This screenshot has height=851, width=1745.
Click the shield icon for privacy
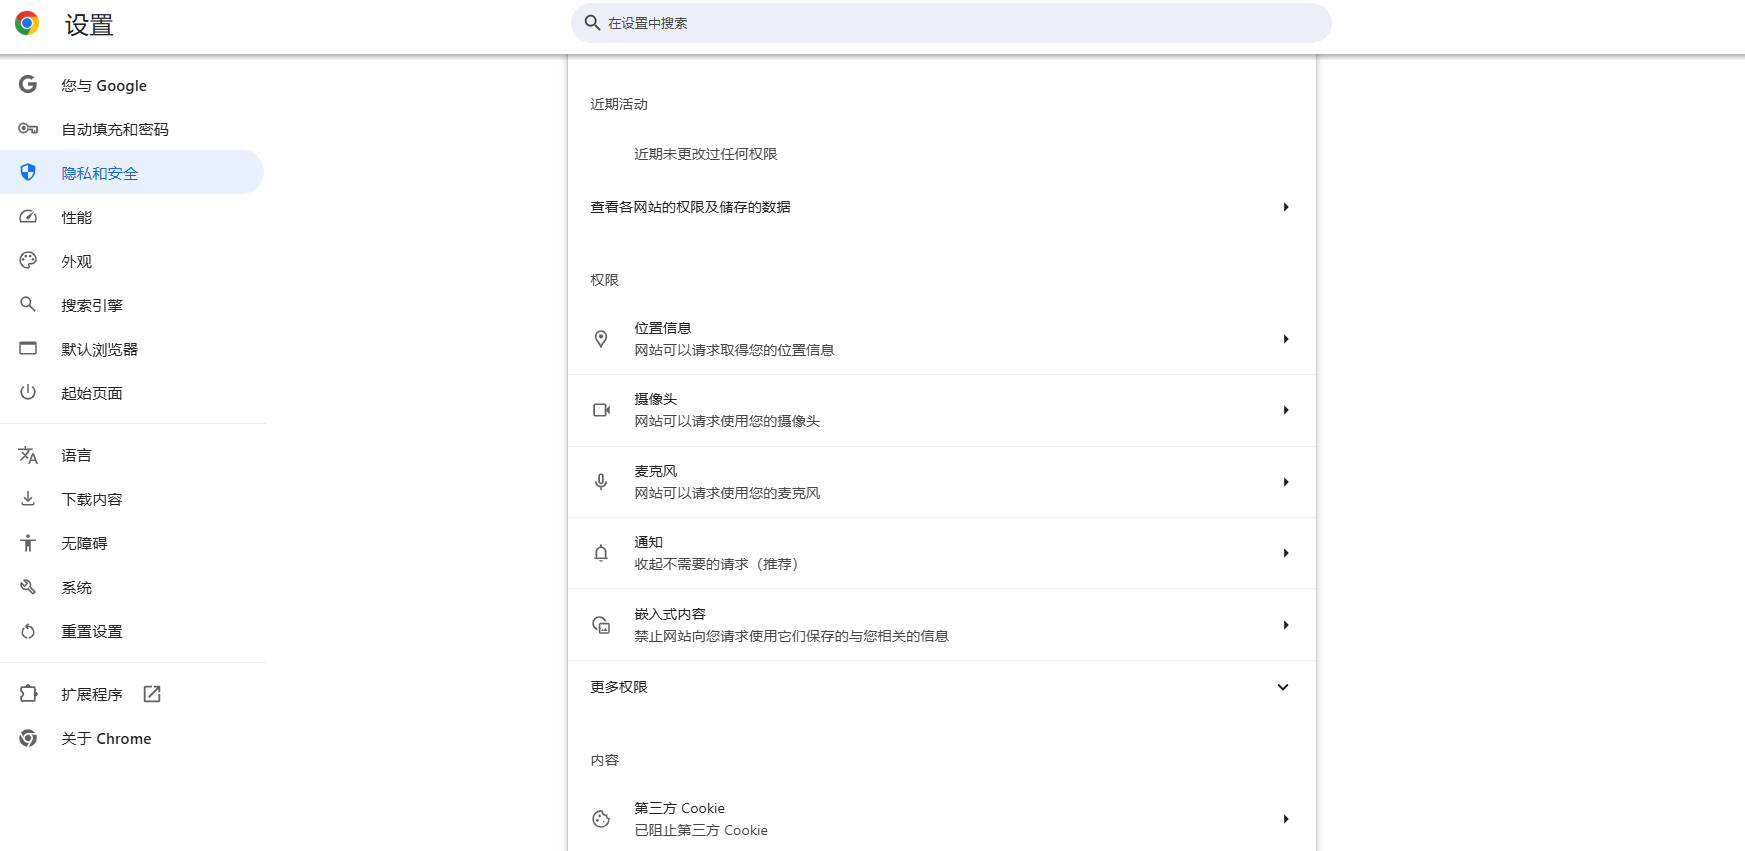tap(28, 173)
